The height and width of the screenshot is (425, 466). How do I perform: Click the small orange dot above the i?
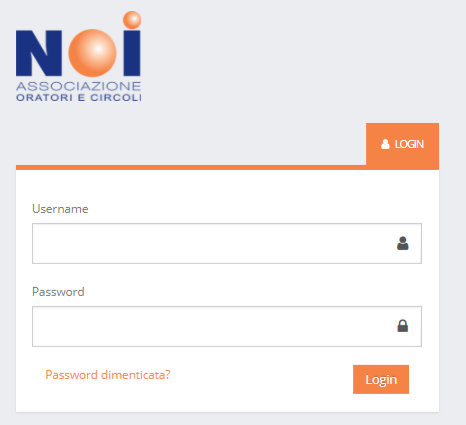[x=132, y=20]
